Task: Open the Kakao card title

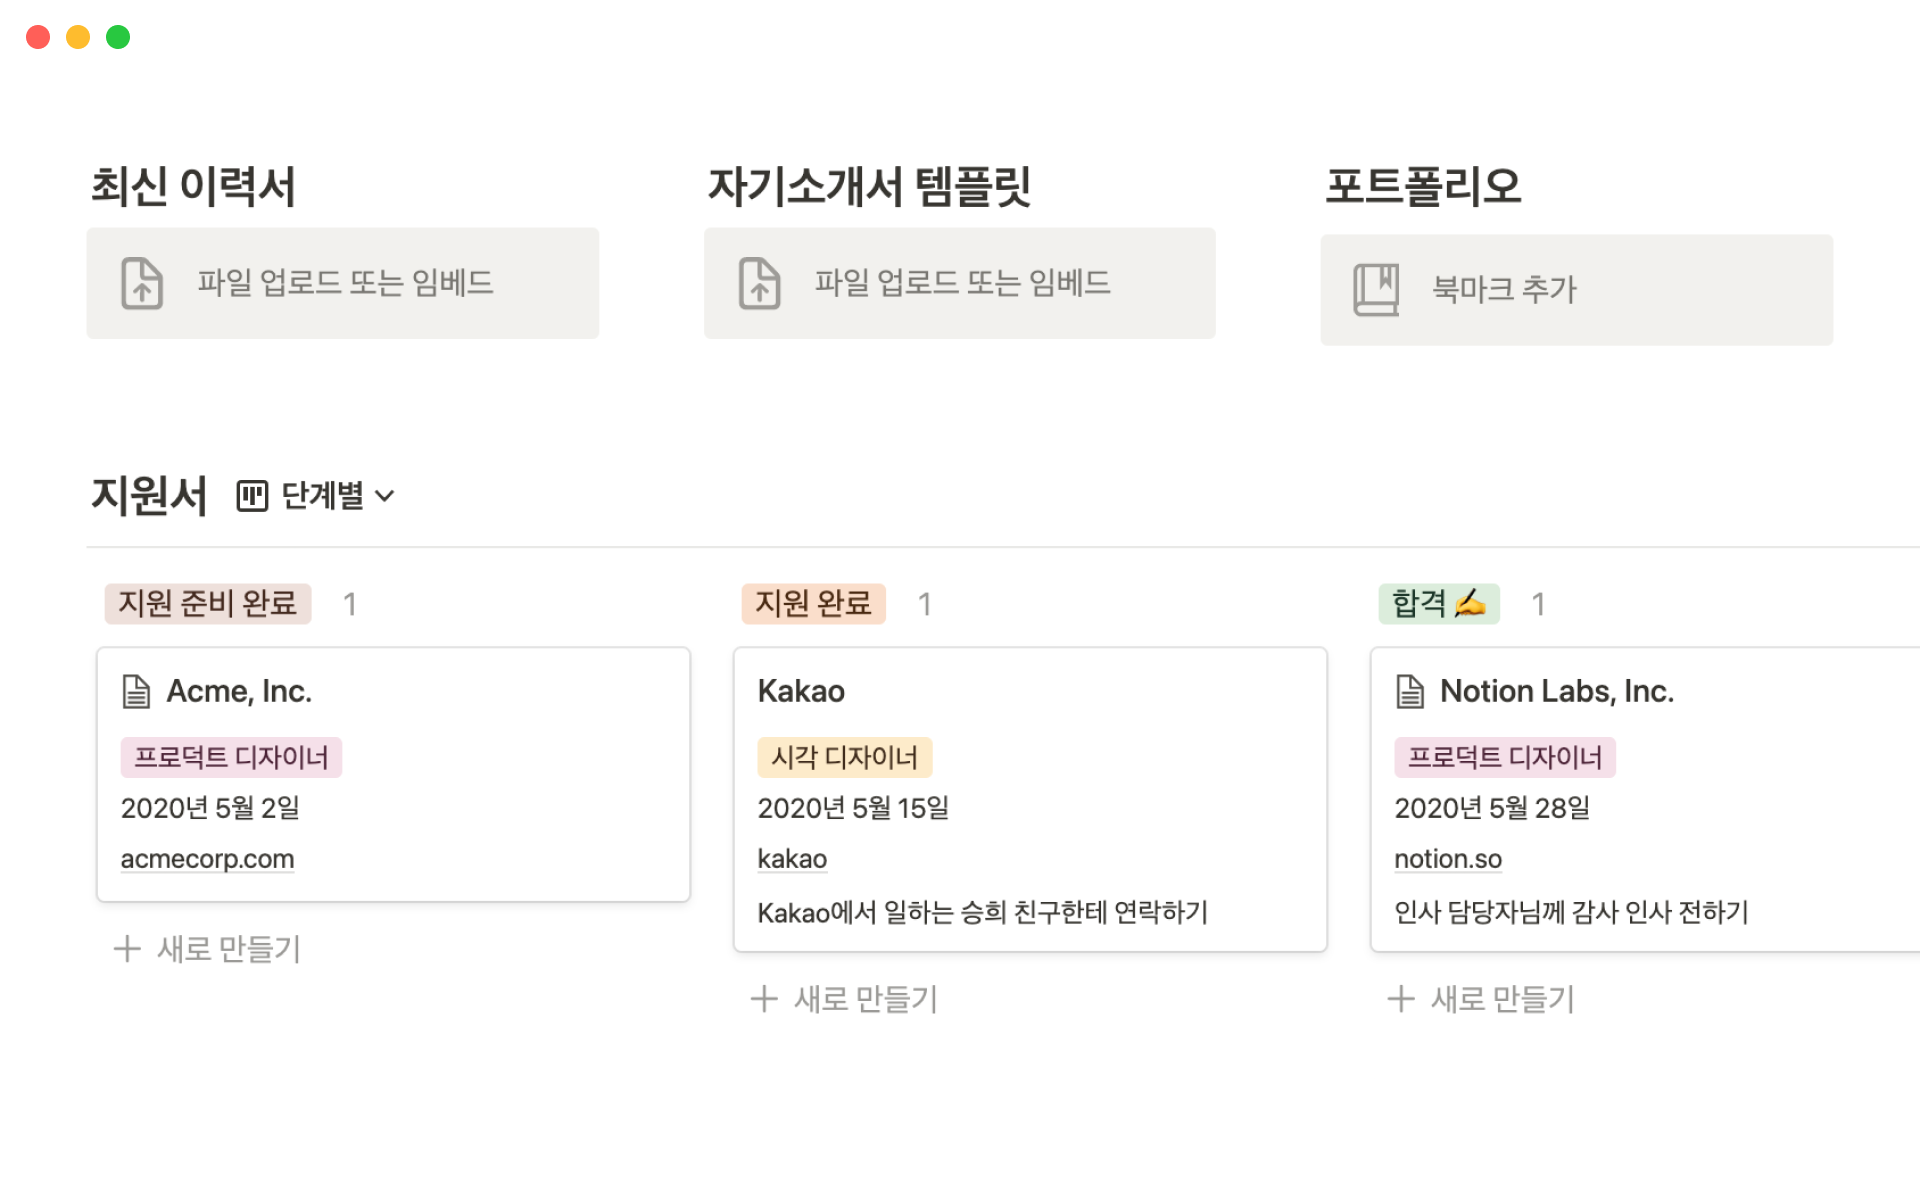Action: (x=801, y=691)
